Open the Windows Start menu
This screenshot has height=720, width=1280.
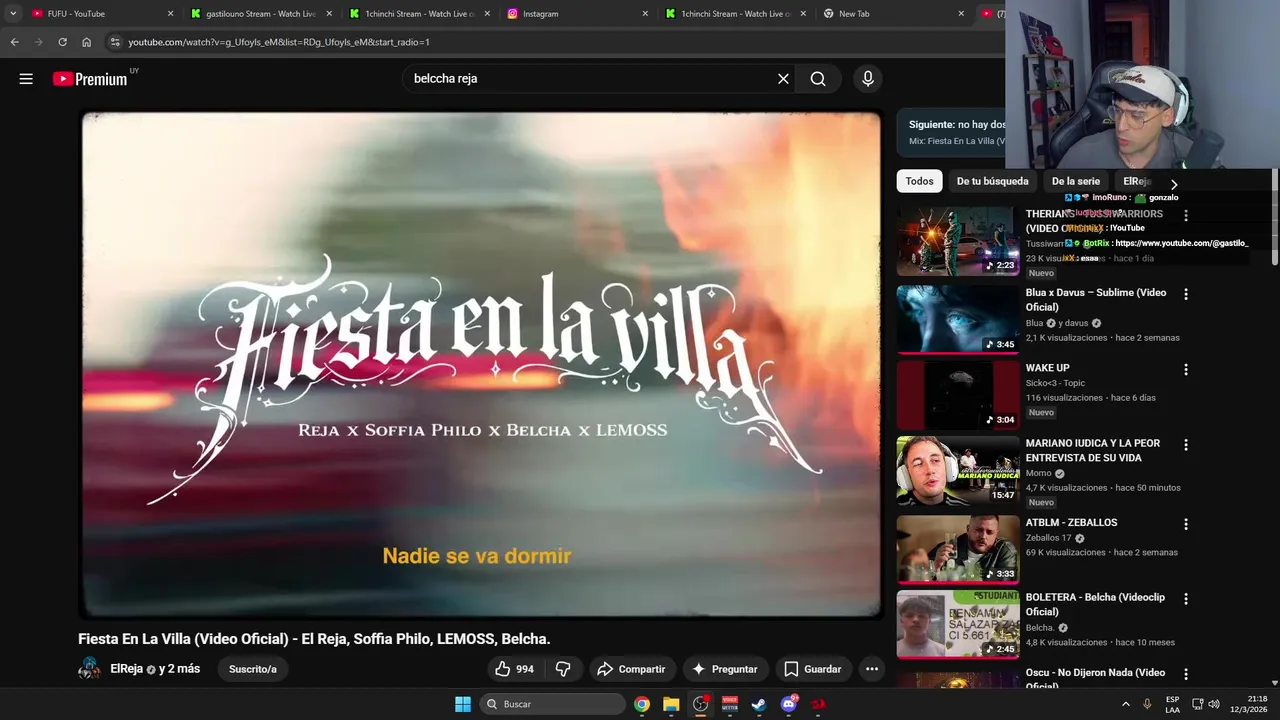coord(463,704)
